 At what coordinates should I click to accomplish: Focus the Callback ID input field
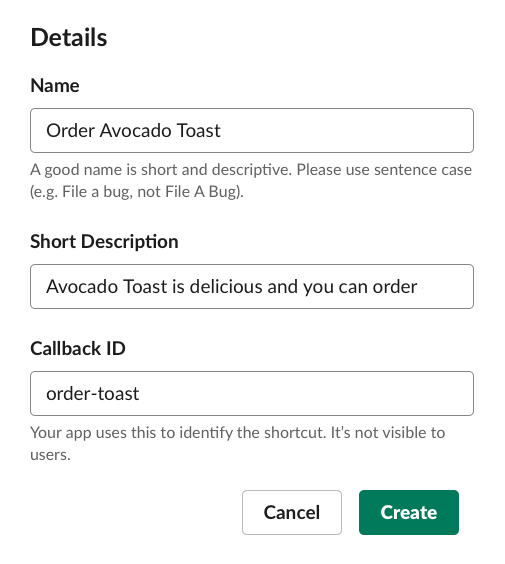coord(252,394)
